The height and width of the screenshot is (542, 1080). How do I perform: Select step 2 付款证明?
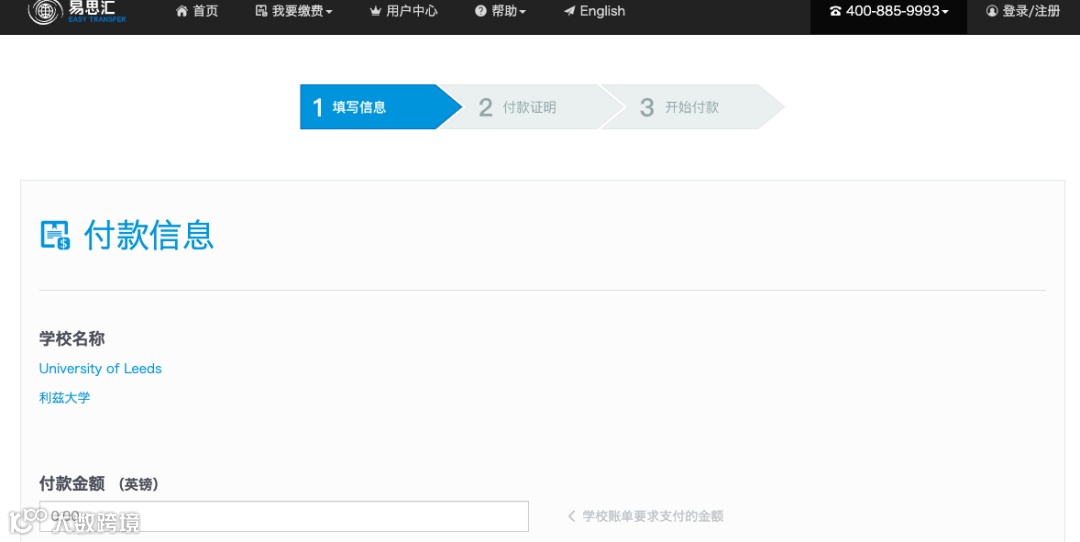coord(531,107)
